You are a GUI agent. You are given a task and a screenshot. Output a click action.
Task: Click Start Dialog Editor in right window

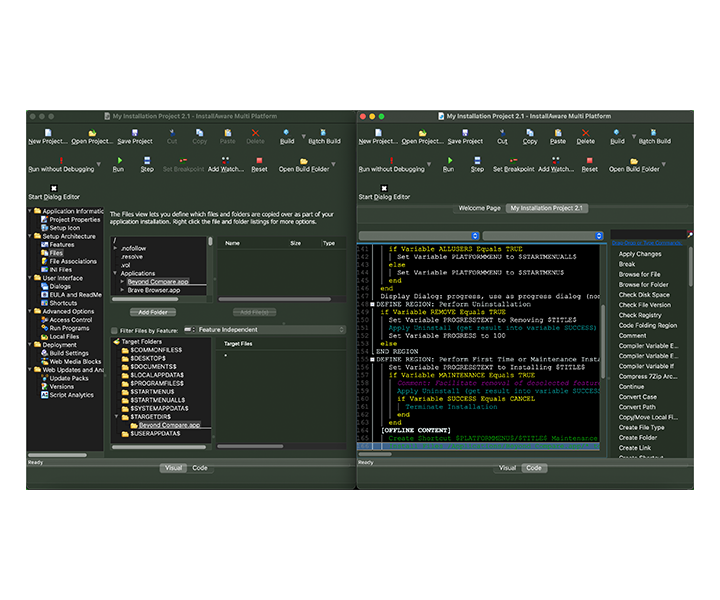click(x=384, y=192)
